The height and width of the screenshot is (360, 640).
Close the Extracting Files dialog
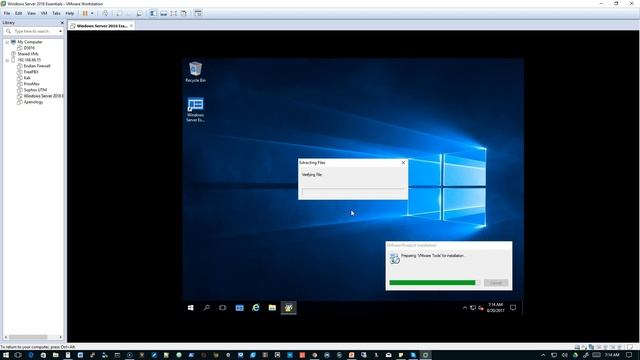[403, 162]
